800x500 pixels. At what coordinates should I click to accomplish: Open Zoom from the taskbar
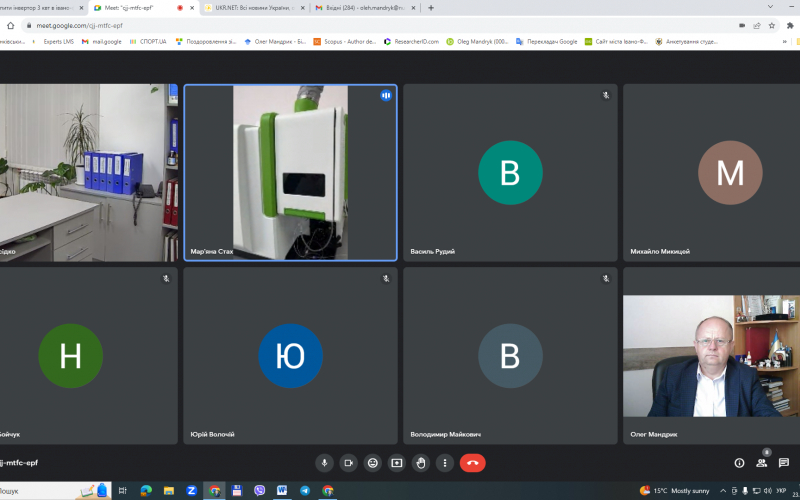pyautogui.click(x=192, y=491)
